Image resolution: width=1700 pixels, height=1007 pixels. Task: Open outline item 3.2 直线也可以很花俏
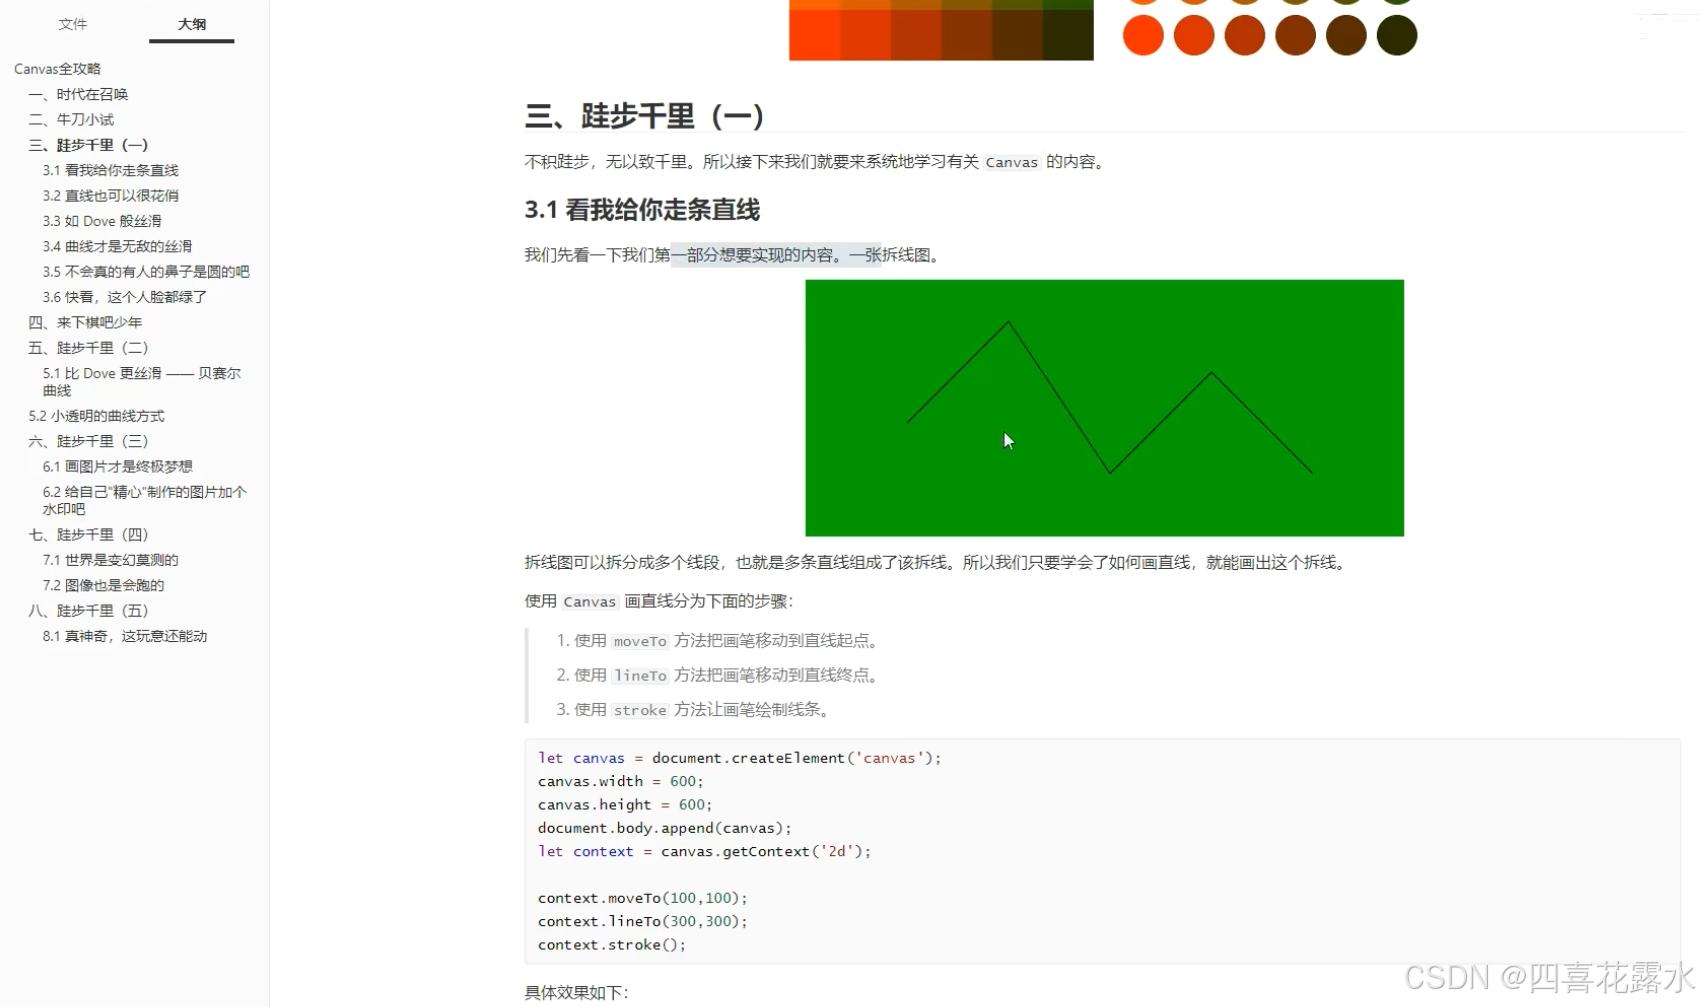(x=110, y=196)
